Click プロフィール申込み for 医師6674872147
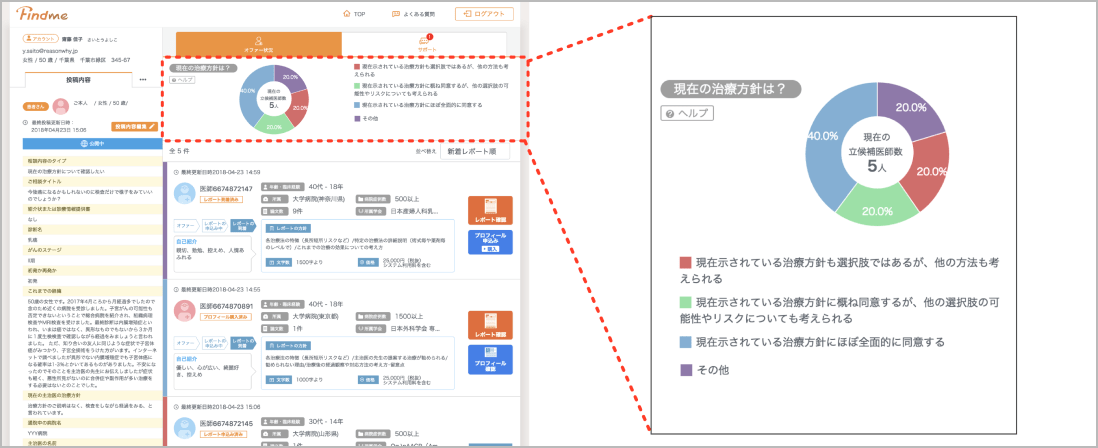Image resolution: width=1098 pixels, height=448 pixels. tap(490, 242)
